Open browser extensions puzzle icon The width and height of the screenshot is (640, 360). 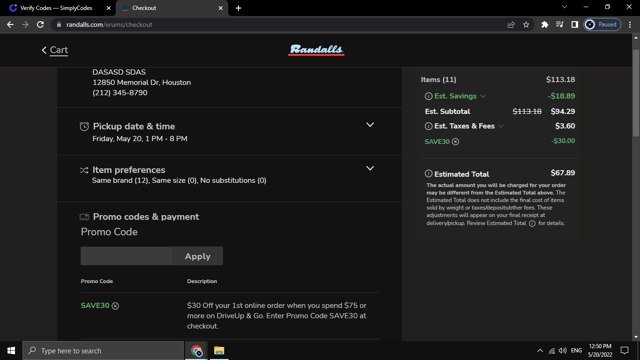(x=544, y=25)
